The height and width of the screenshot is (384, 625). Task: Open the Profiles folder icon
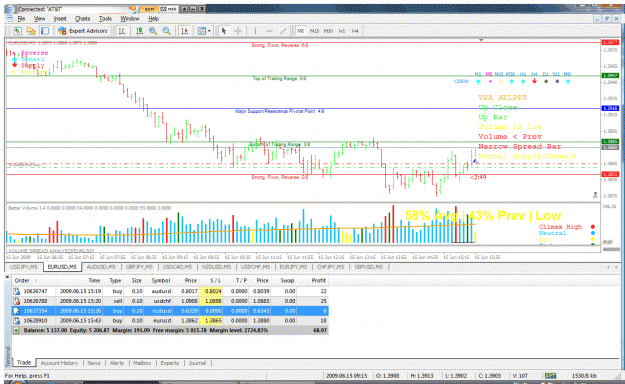(31, 31)
